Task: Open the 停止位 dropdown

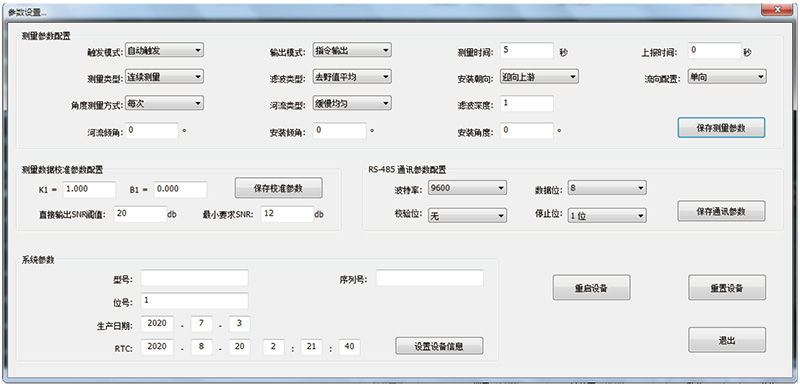Action: coord(607,216)
